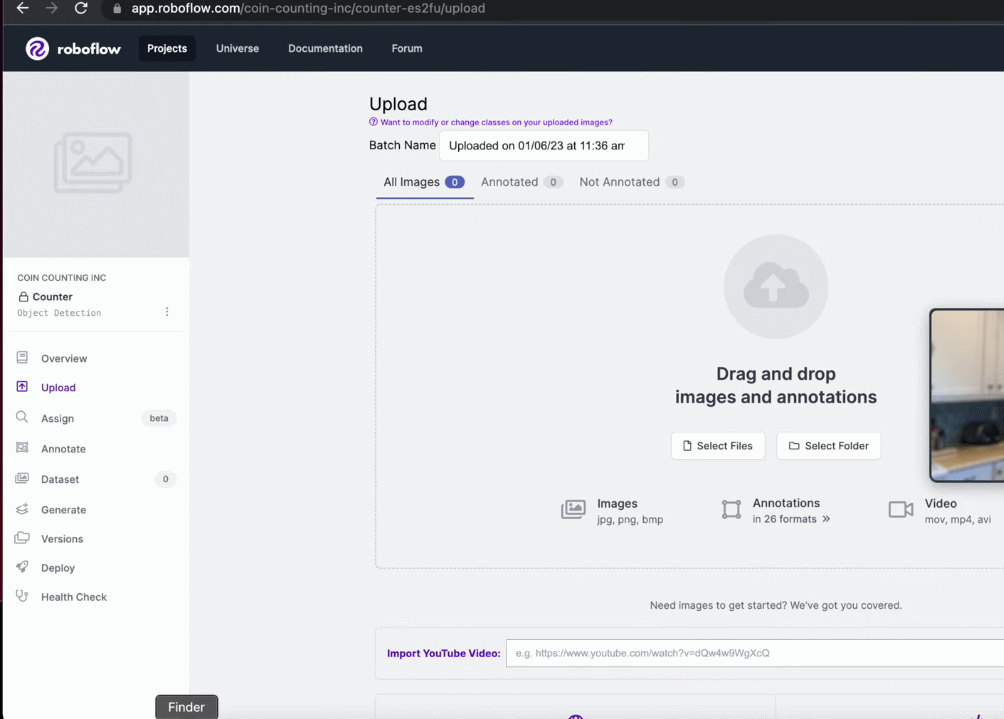Open the Annotate page
The height and width of the screenshot is (719, 1004).
[63, 449]
